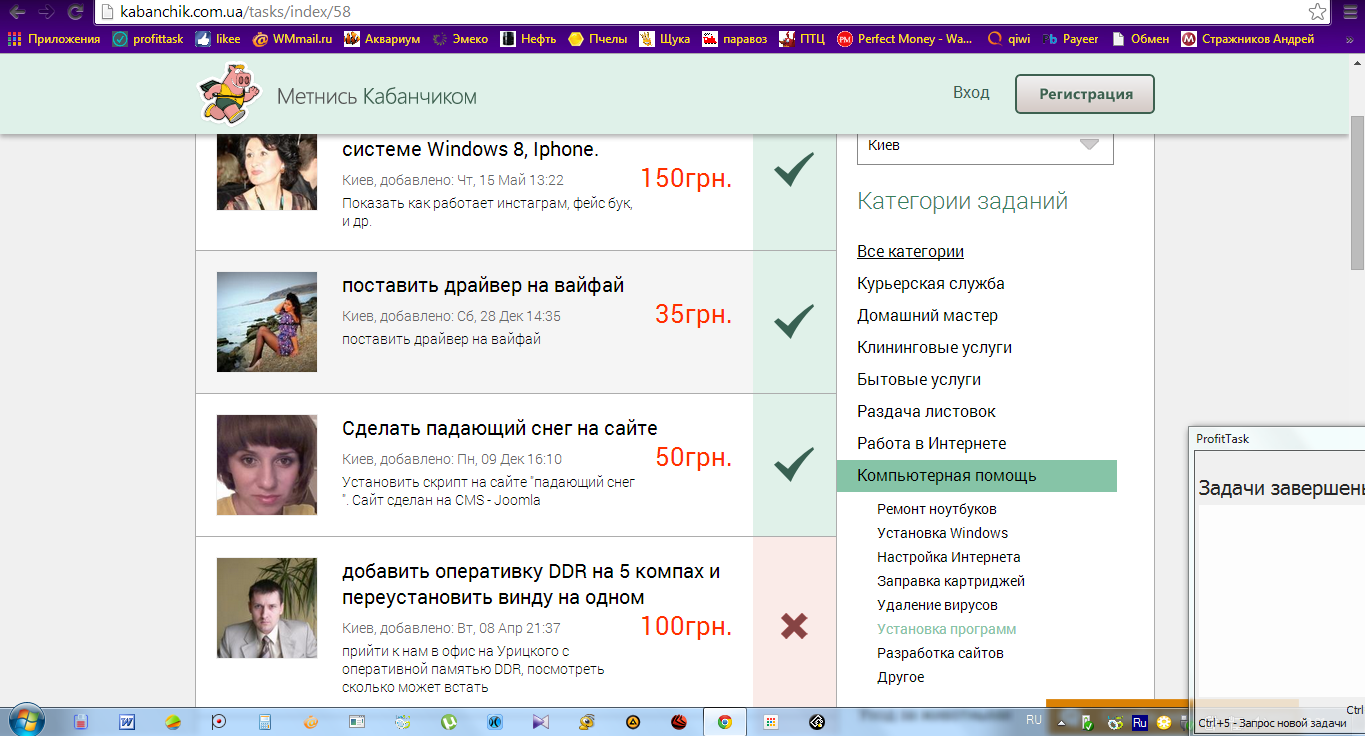Screen dimensions: 1365x736
Task: Select the Компьютерная помощь category
Action: coord(976,476)
